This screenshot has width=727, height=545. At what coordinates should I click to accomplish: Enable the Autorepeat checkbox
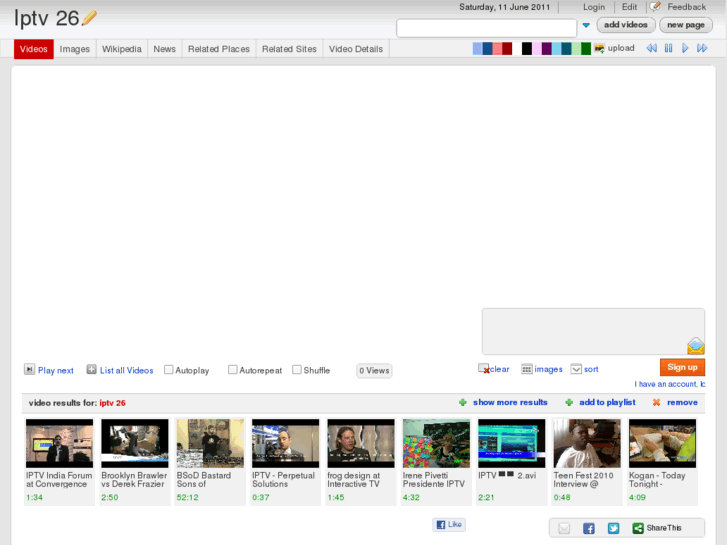click(233, 370)
